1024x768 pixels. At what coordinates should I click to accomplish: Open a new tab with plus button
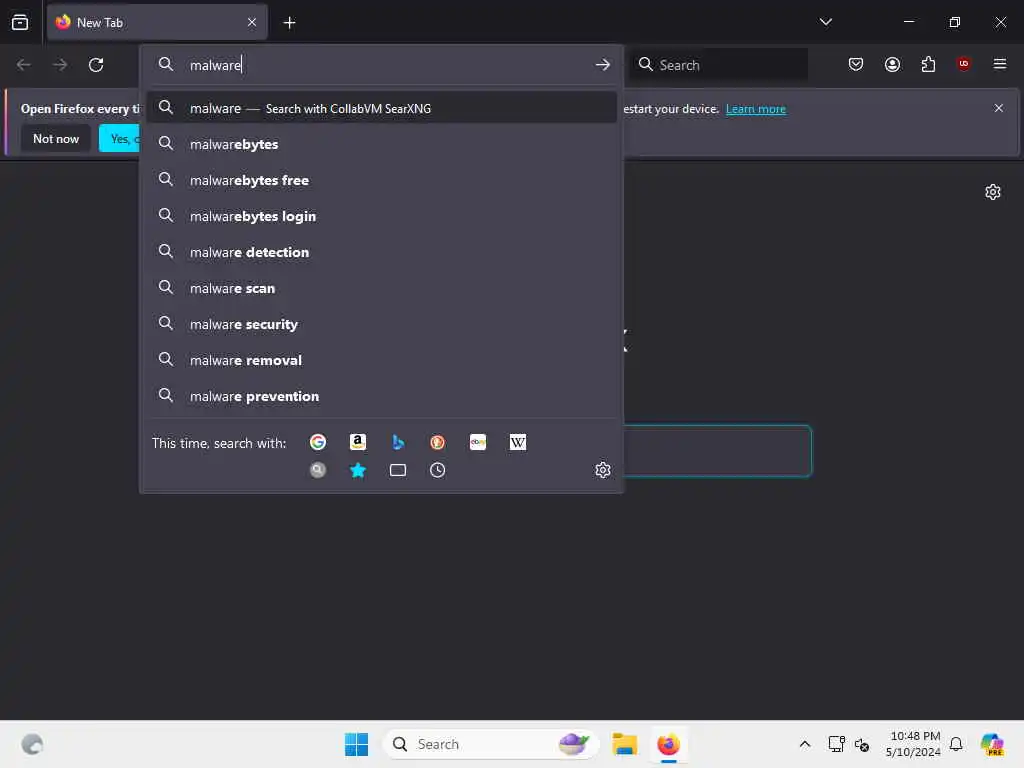(x=289, y=23)
